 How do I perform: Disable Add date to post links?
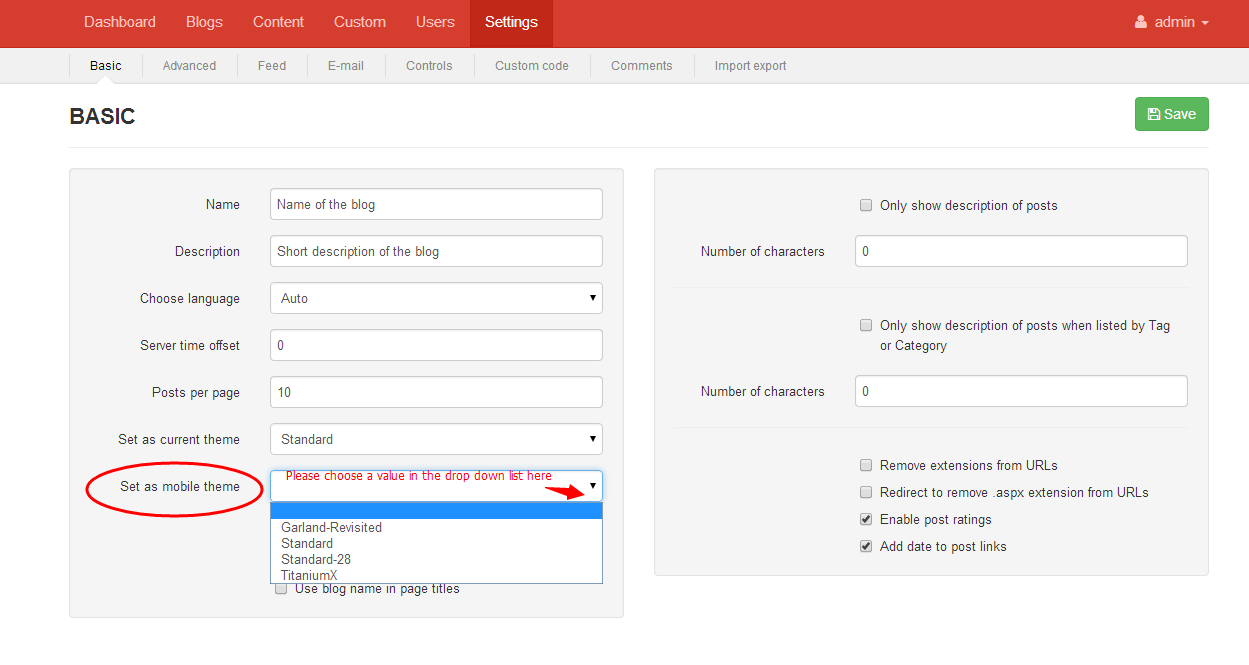coord(866,546)
